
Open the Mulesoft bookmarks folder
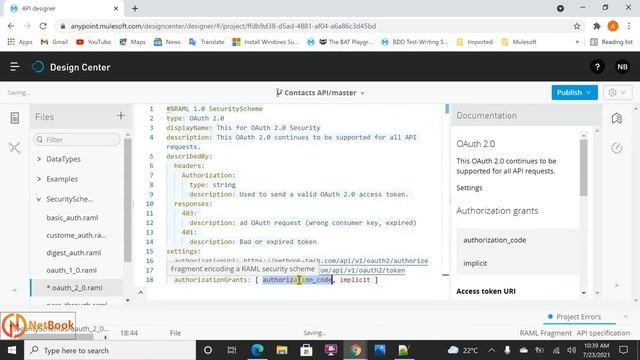(519, 42)
